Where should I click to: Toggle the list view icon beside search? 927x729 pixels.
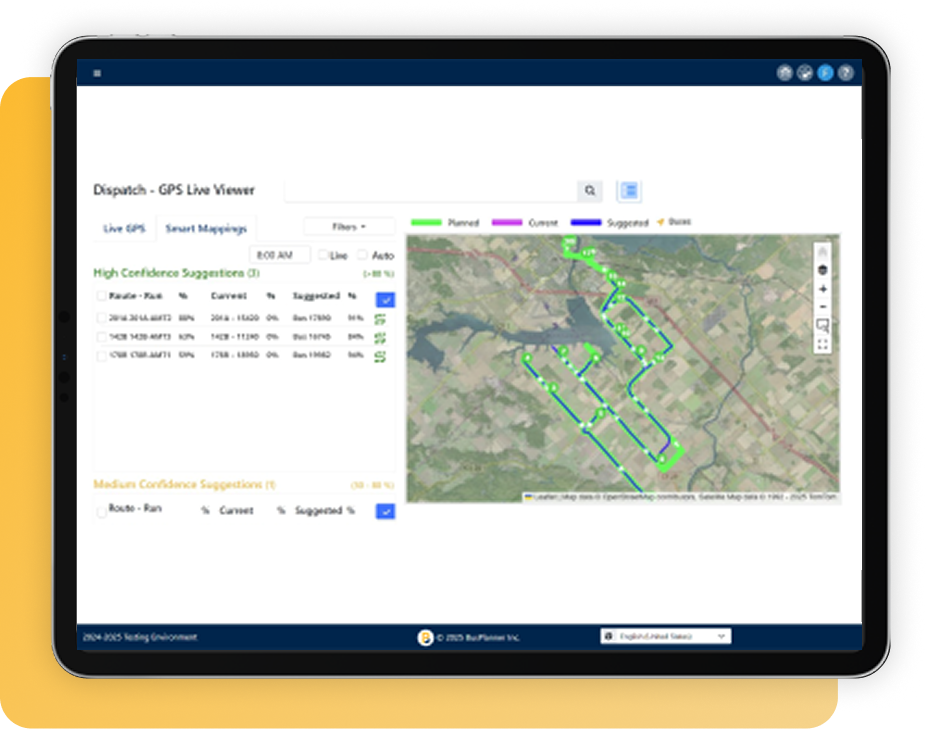[x=629, y=191]
